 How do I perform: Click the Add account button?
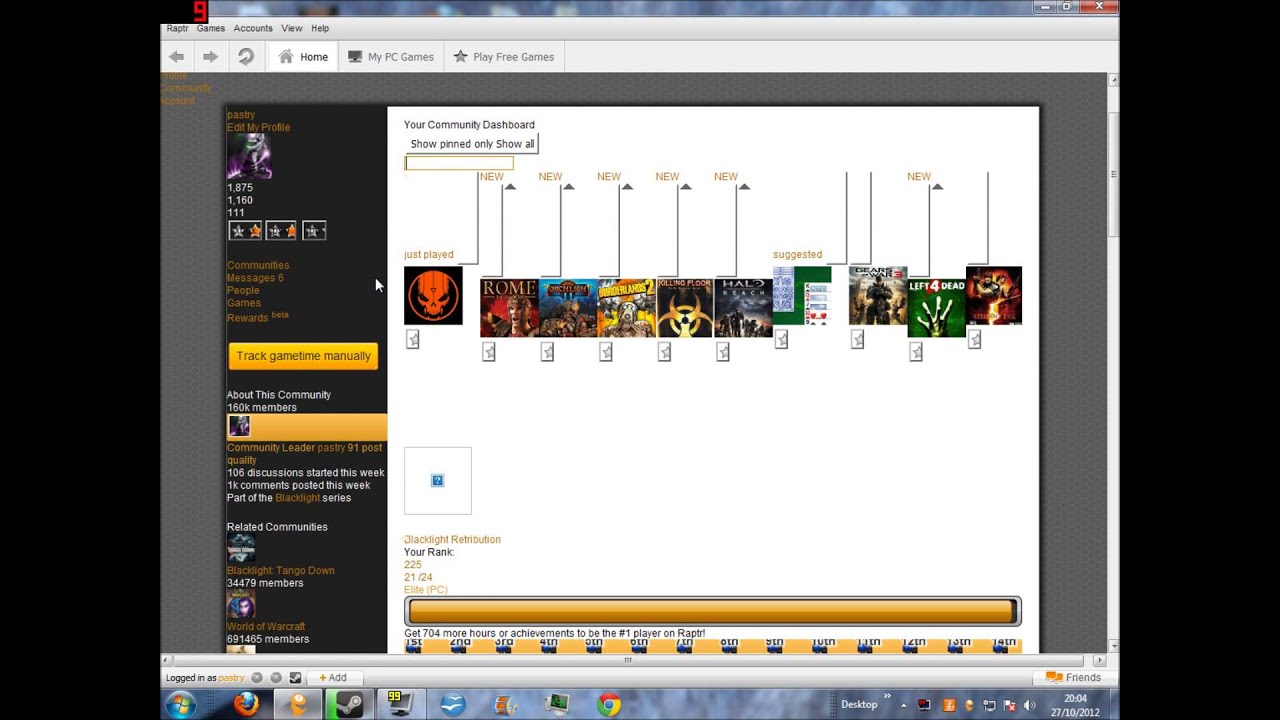(333, 678)
